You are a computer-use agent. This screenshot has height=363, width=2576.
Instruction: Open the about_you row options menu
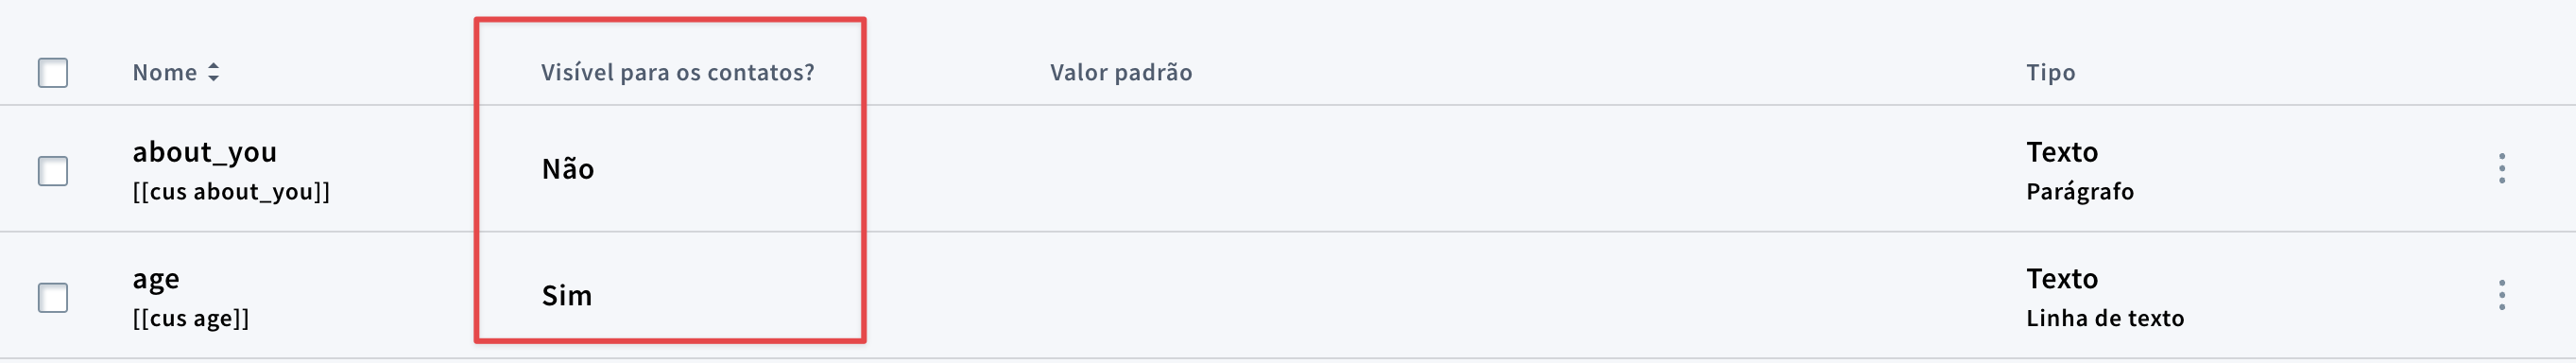coord(2501,168)
